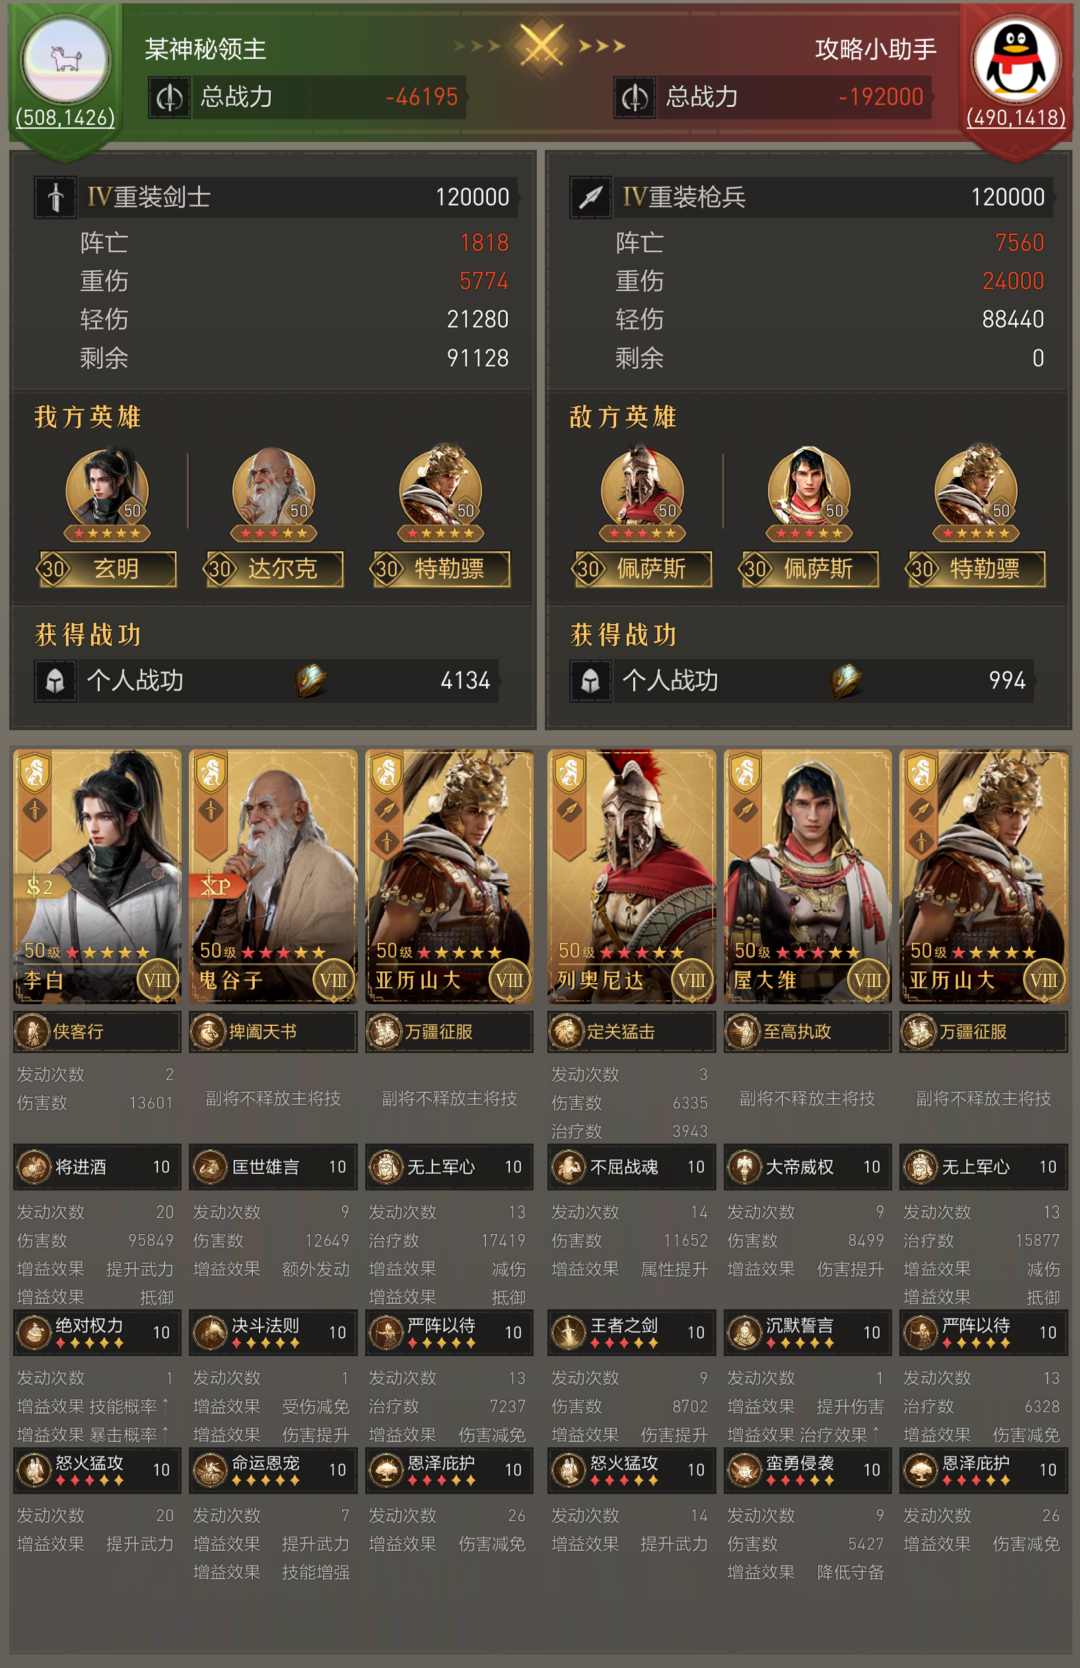Select 屋大维 hero card
Image resolution: width=1080 pixels, height=1668 pixels.
808,876
